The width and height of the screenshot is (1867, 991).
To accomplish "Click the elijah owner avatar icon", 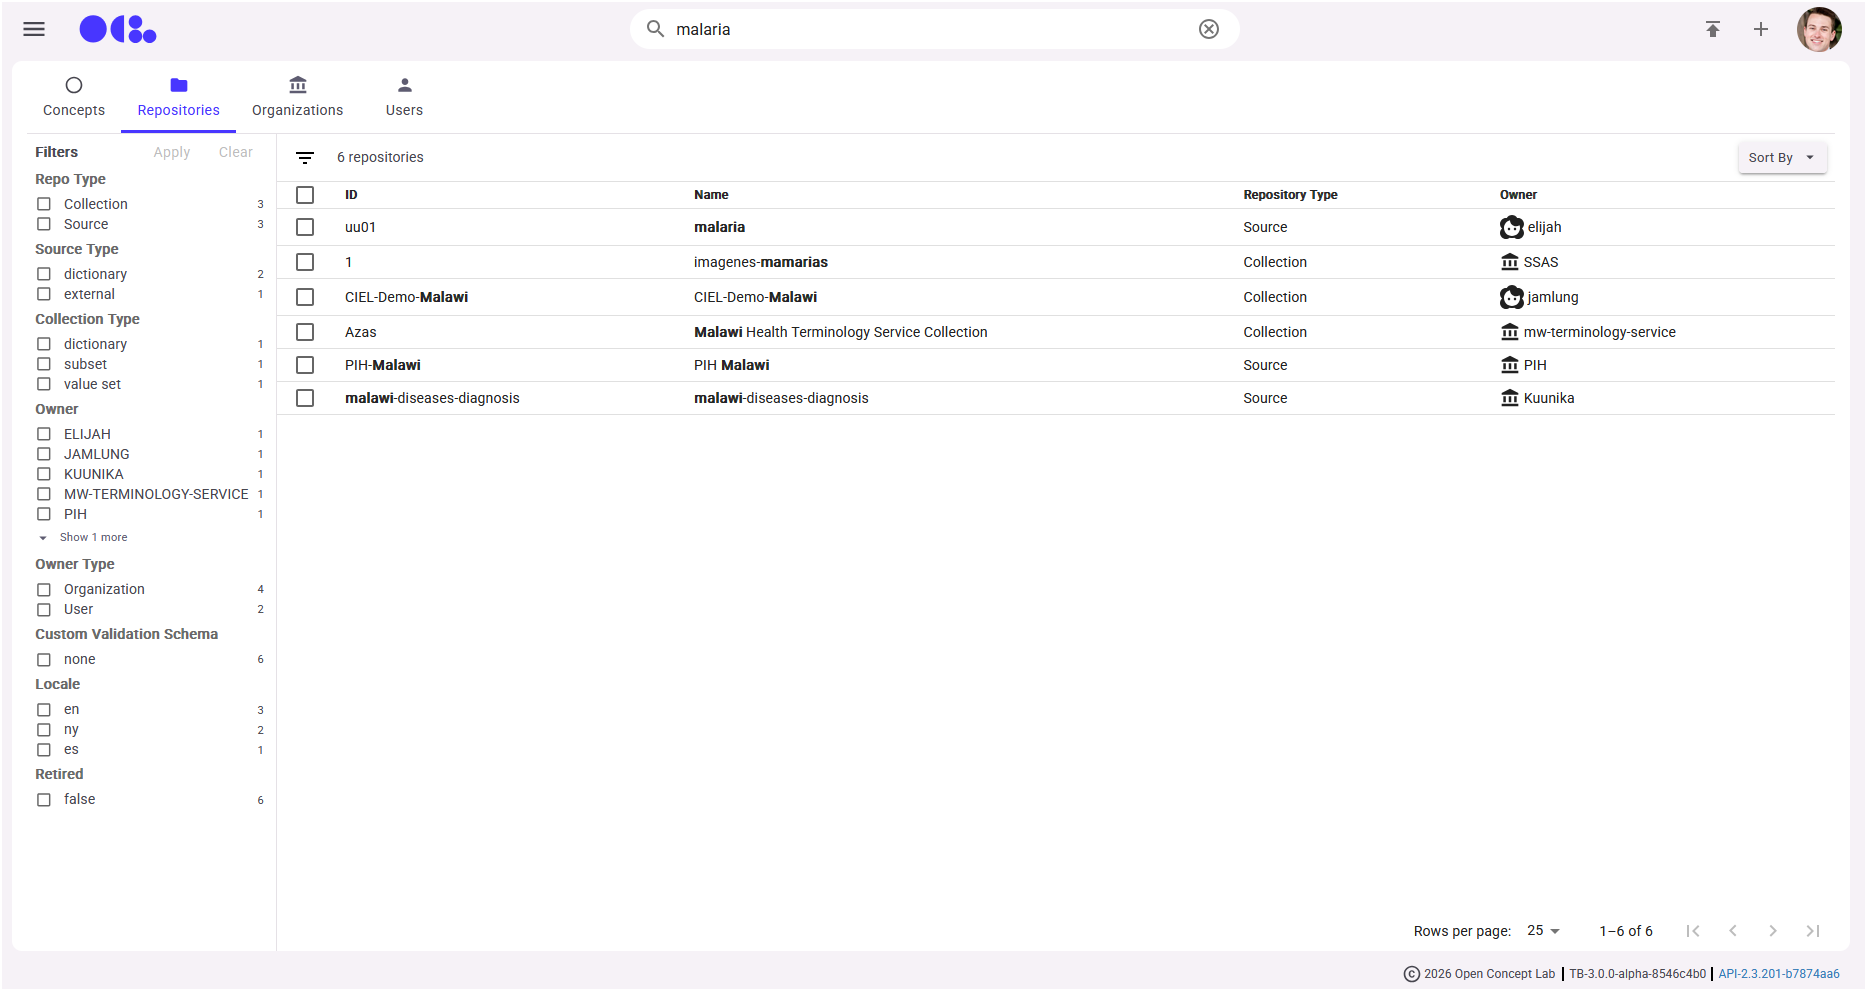I will 1511,227.
